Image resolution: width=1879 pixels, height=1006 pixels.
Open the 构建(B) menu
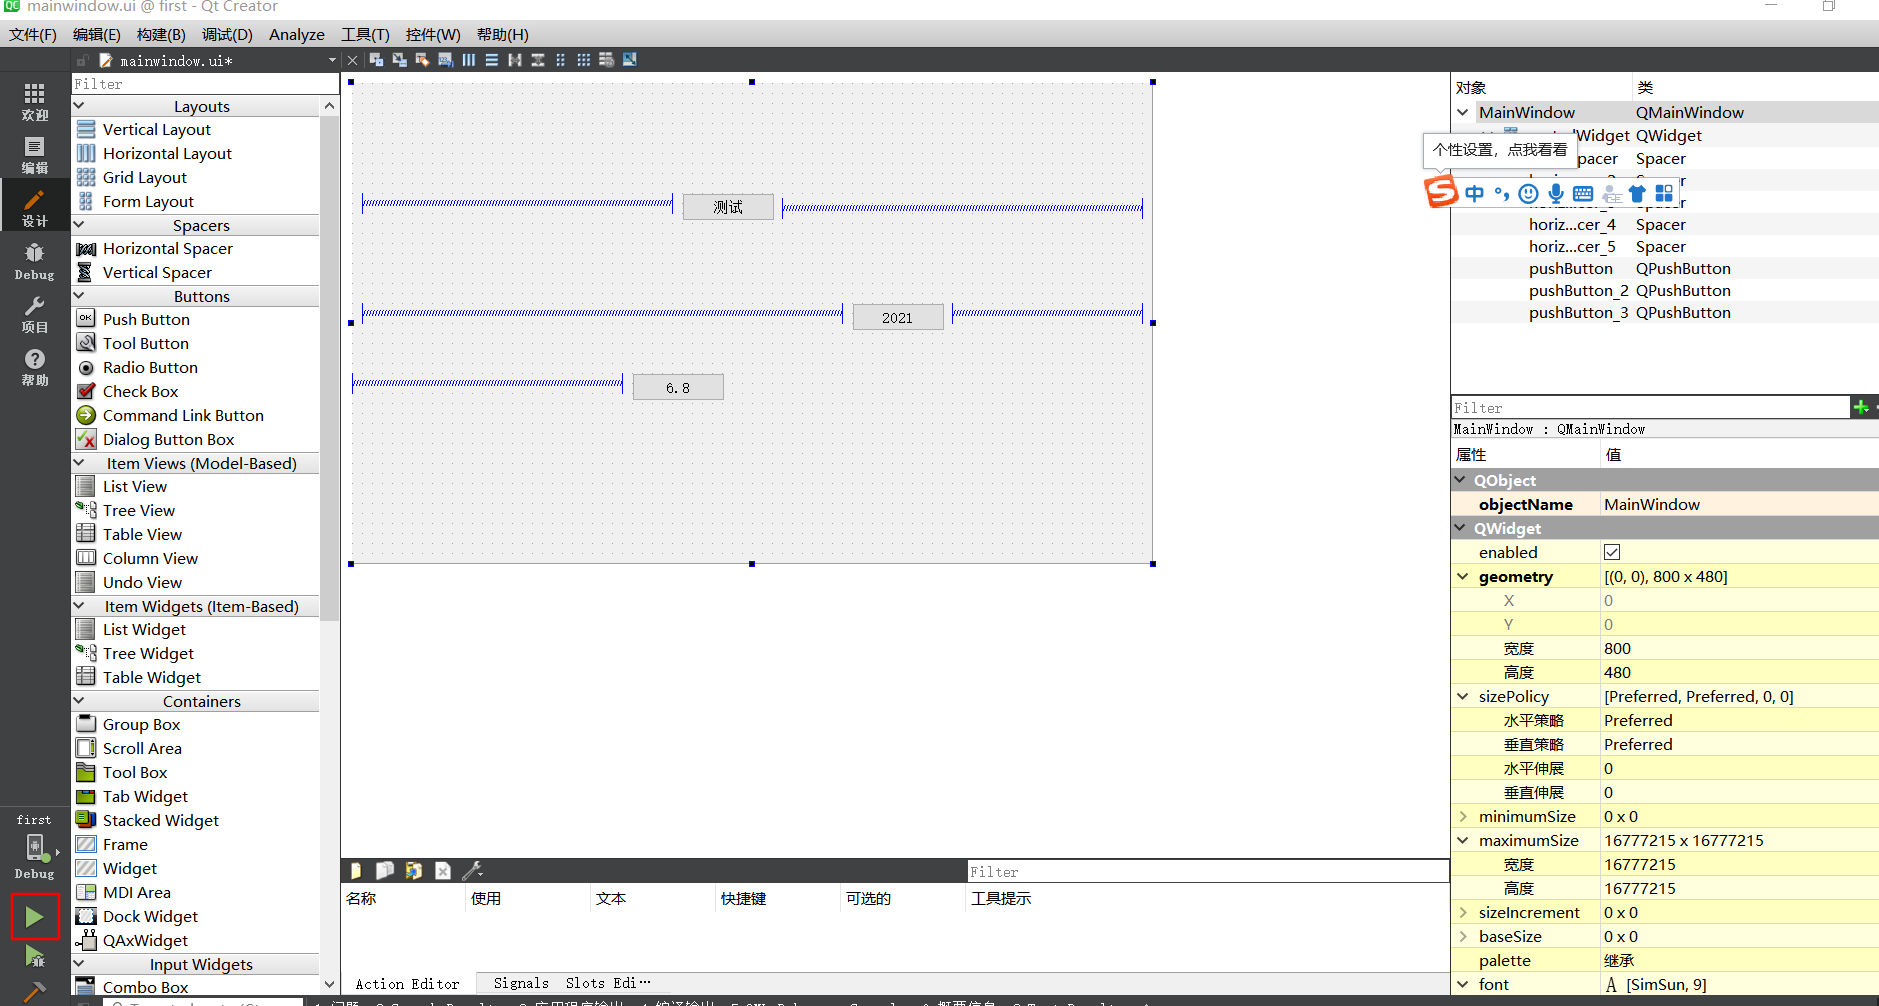(x=160, y=34)
